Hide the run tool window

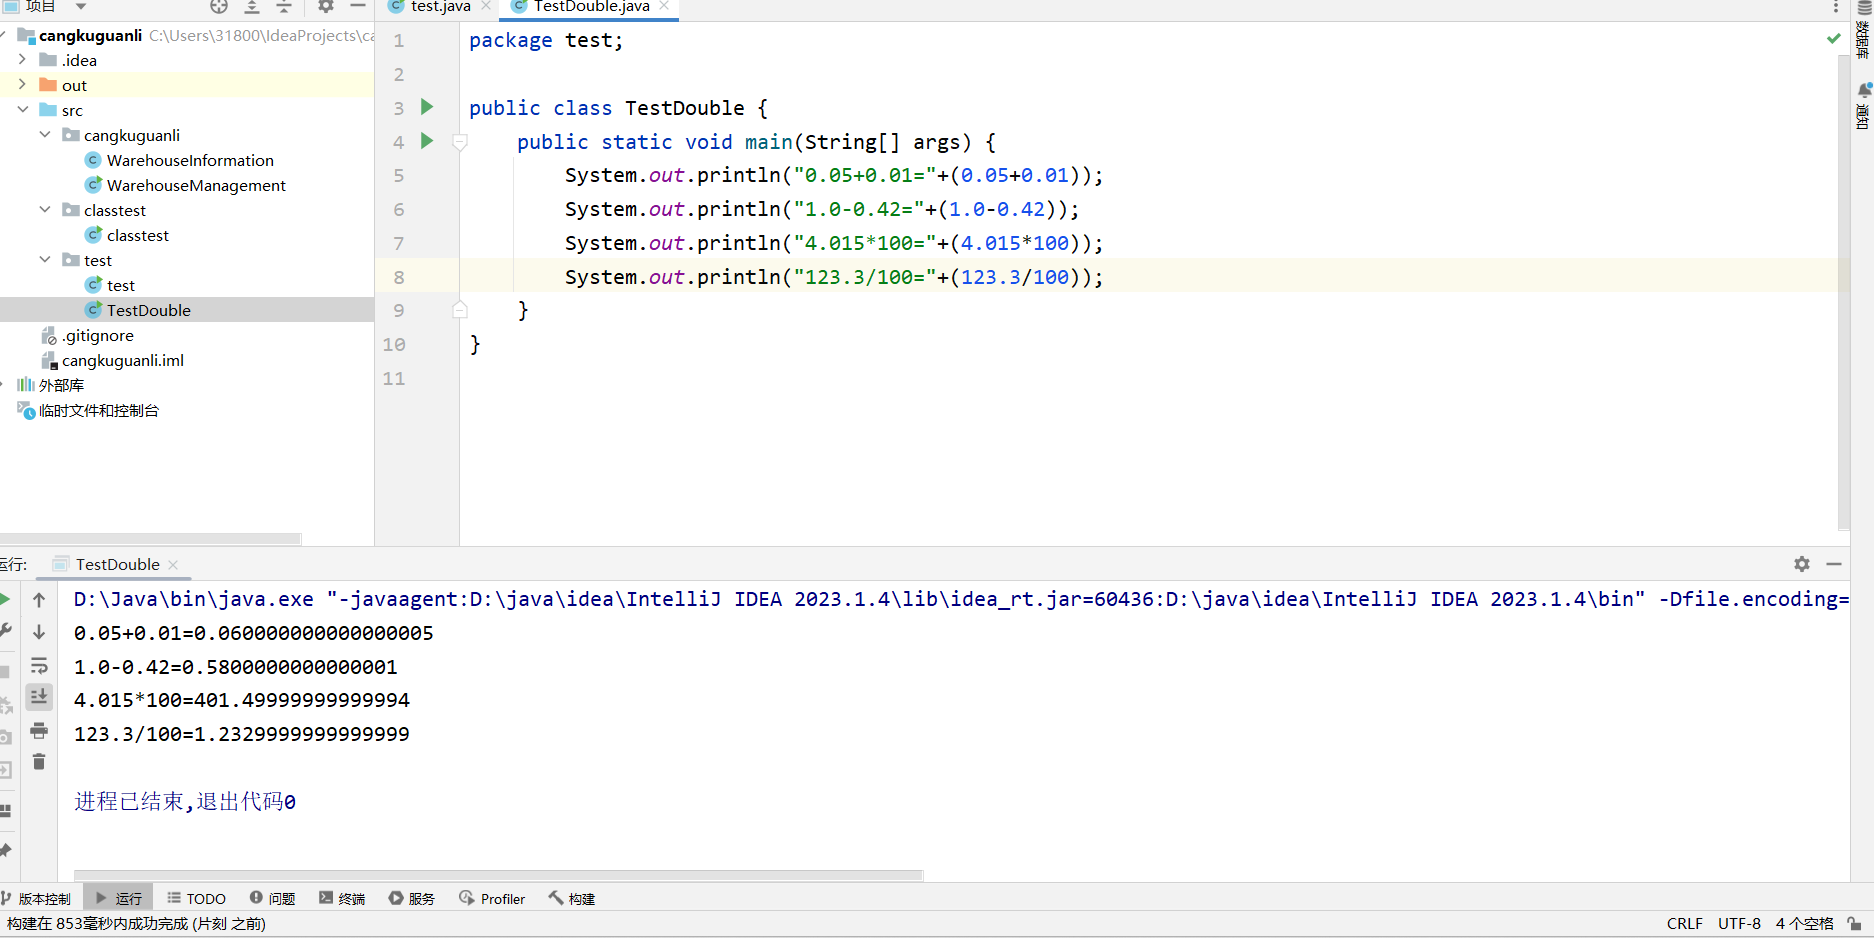[x=1834, y=564]
